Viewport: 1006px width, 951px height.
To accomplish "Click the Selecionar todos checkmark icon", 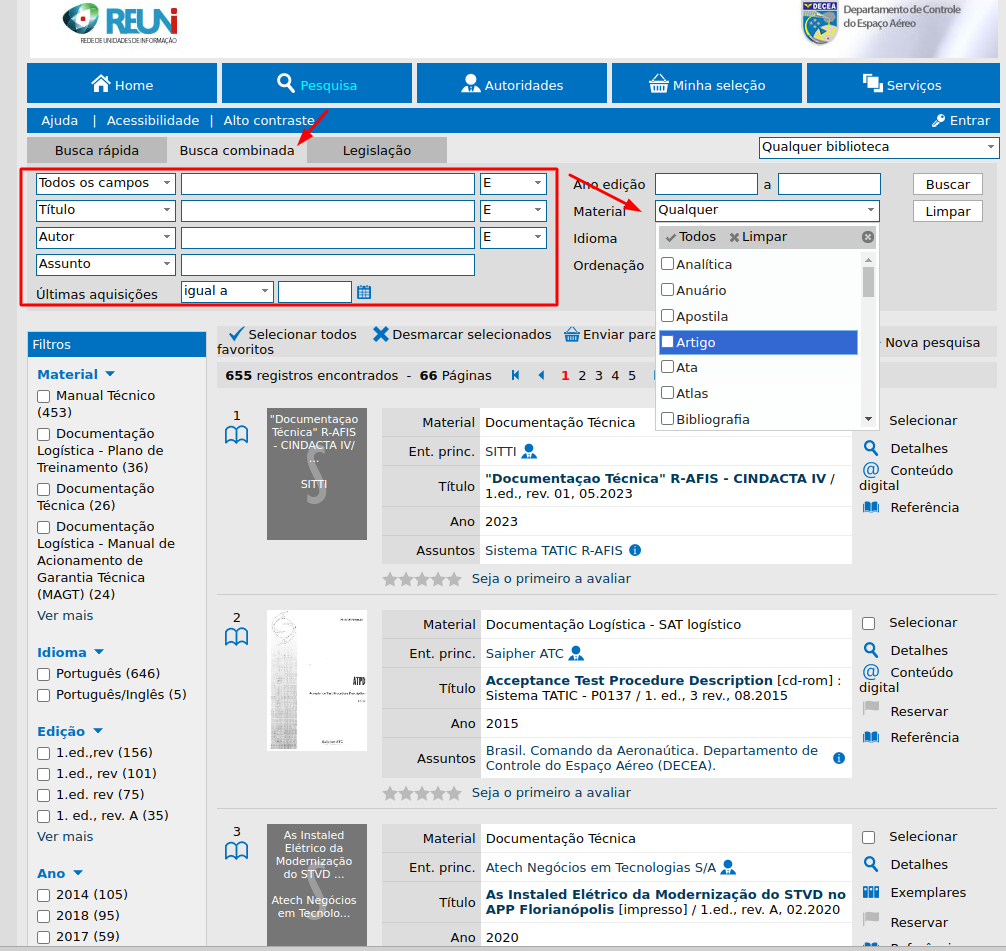I will 237,334.
